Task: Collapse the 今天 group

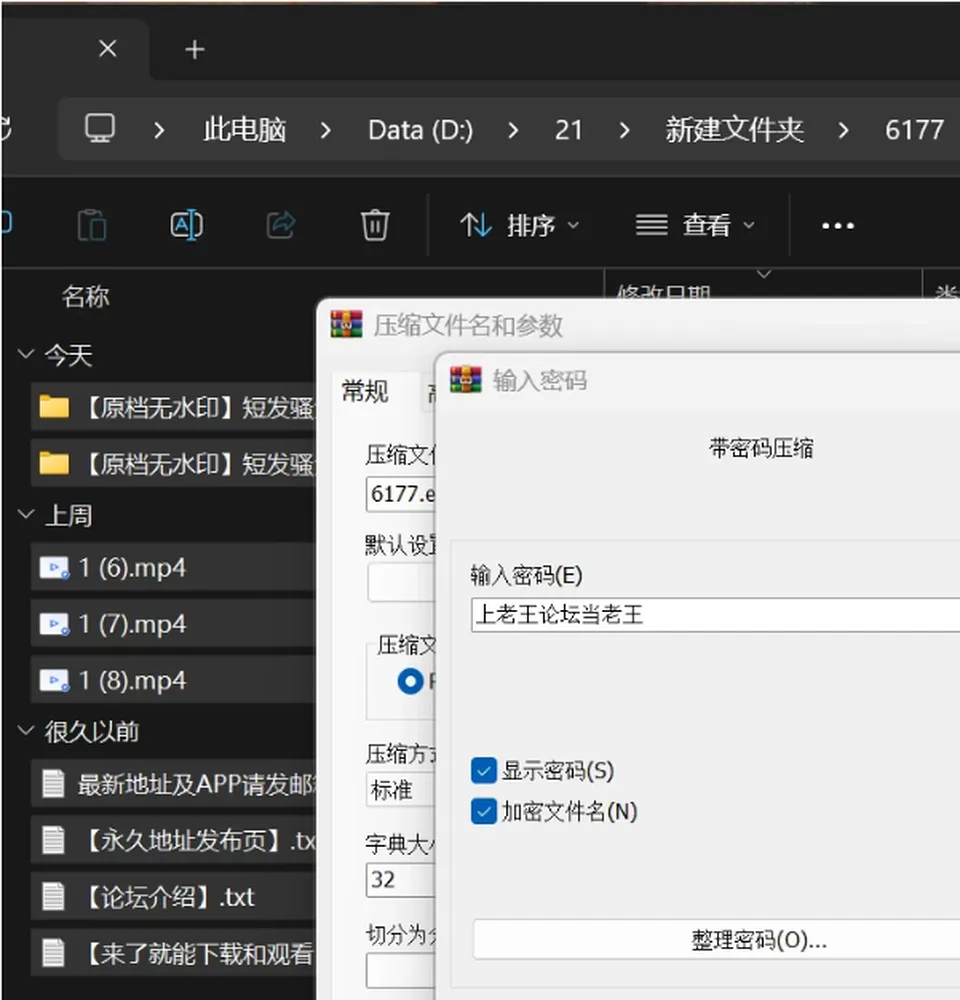Action: (x=26, y=353)
